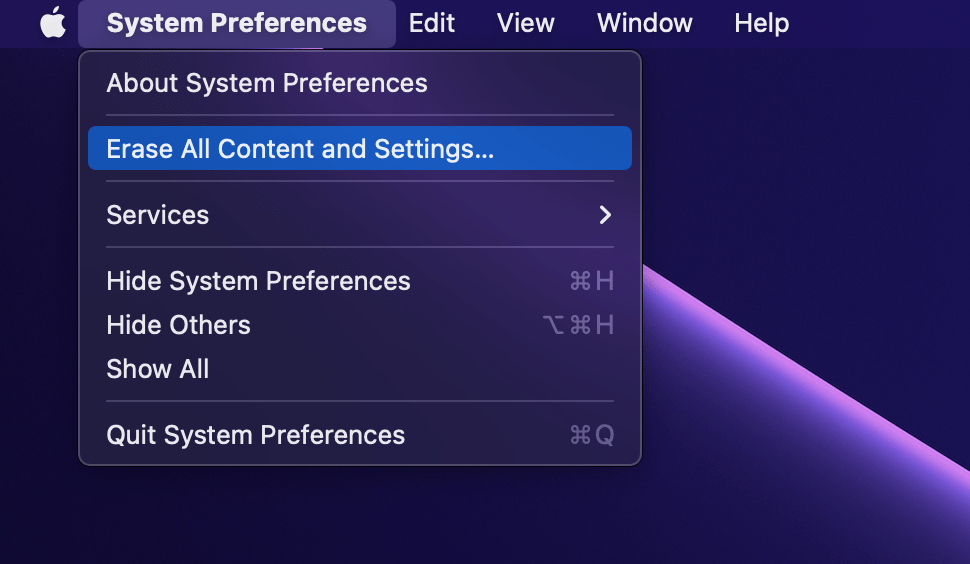The height and width of the screenshot is (564, 970).
Task: Select Quit System Preferences
Action: [x=359, y=435]
